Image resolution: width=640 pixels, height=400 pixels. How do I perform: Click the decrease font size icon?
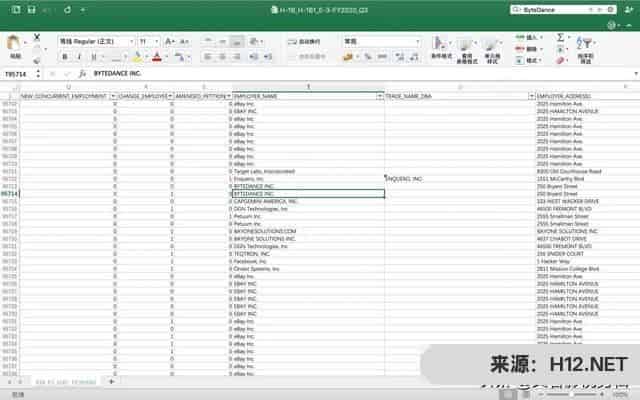click(184, 41)
